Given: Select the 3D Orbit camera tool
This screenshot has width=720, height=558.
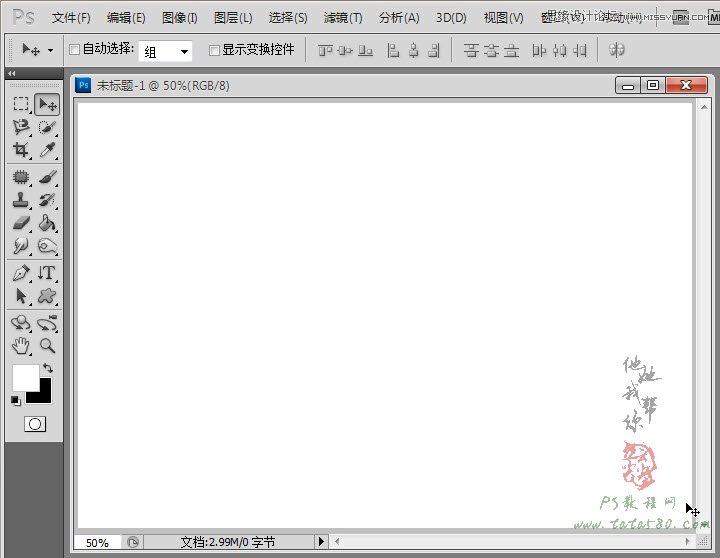Looking at the screenshot, I should pyautogui.click(x=47, y=323).
